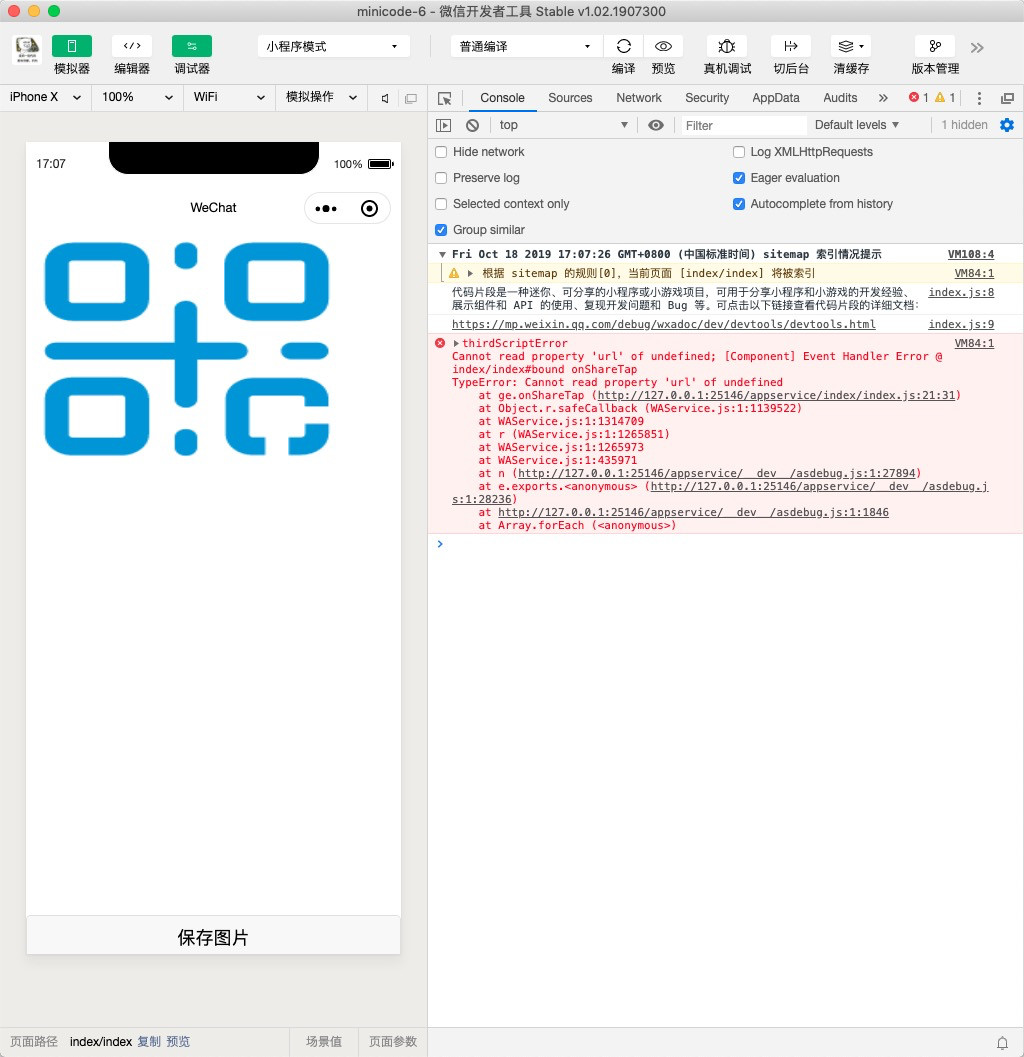Open the Default levels dropdown
1024x1057 pixels.
857,125
